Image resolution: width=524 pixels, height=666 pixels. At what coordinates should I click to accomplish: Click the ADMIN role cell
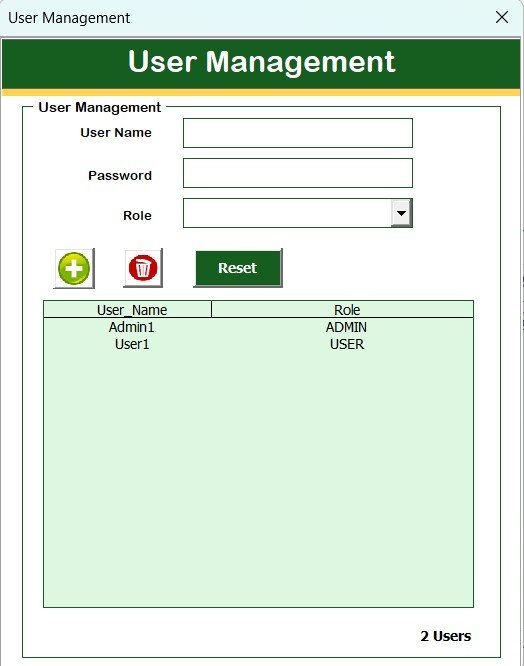point(346,327)
